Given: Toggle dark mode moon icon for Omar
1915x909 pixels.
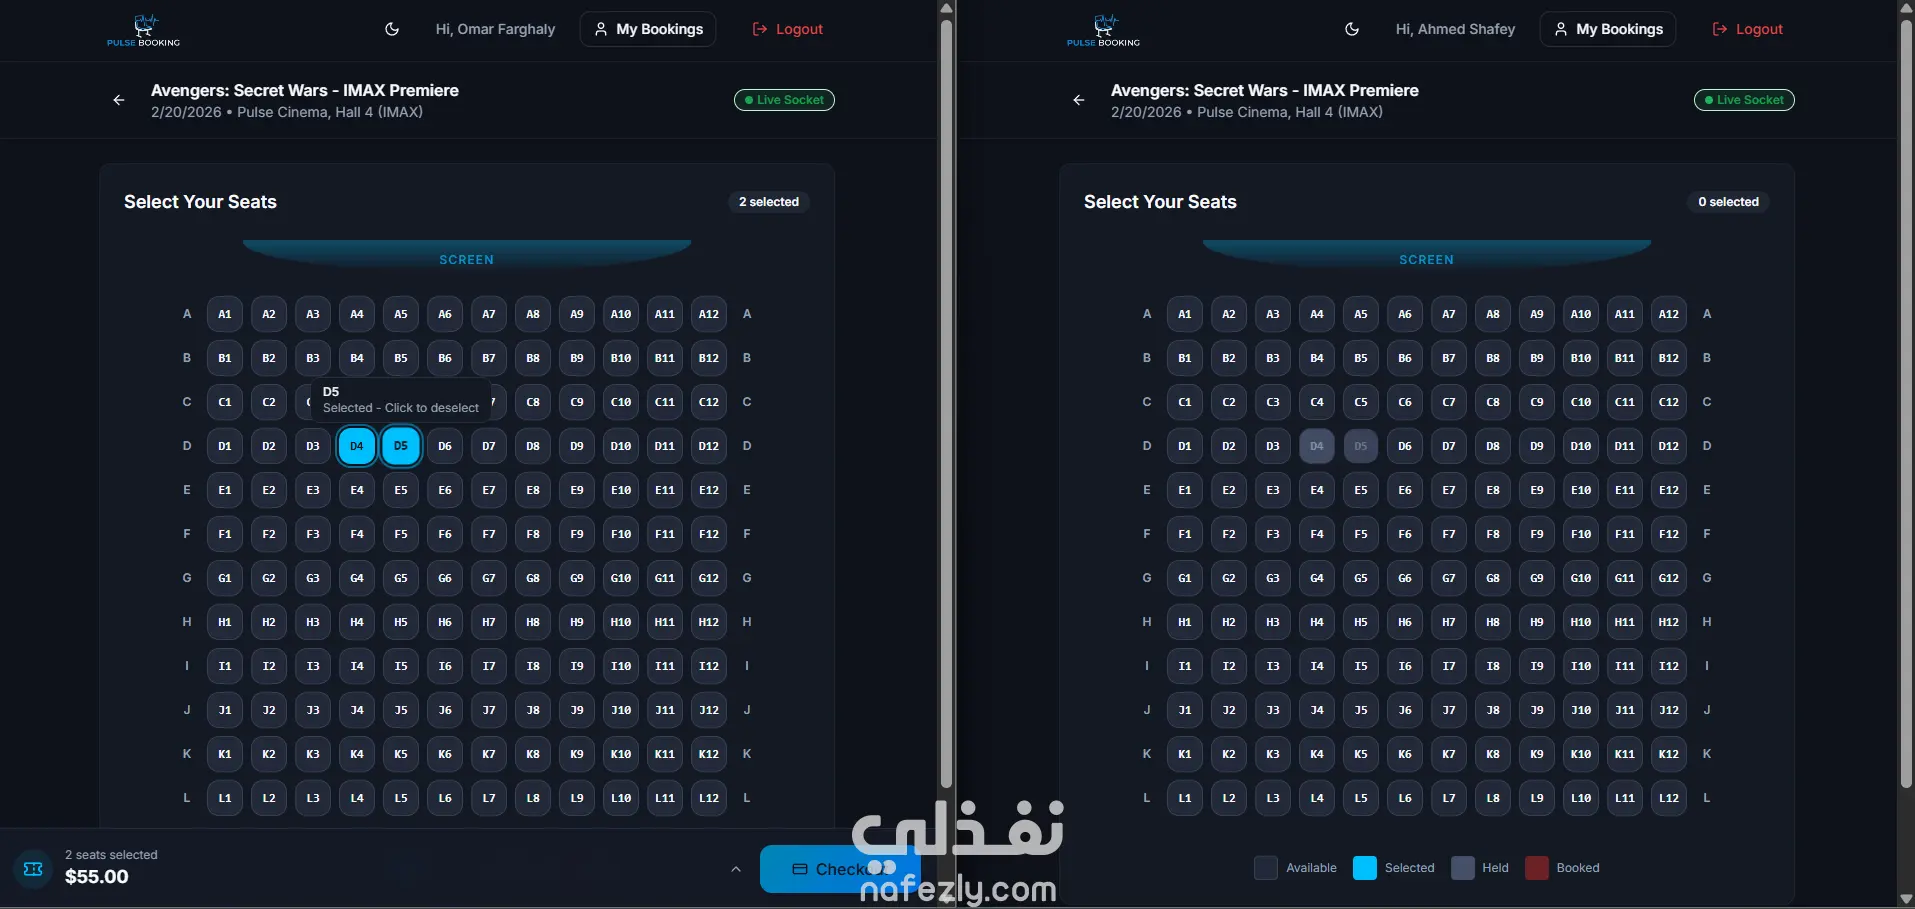Looking at the screenshot, I should [392, 29].
